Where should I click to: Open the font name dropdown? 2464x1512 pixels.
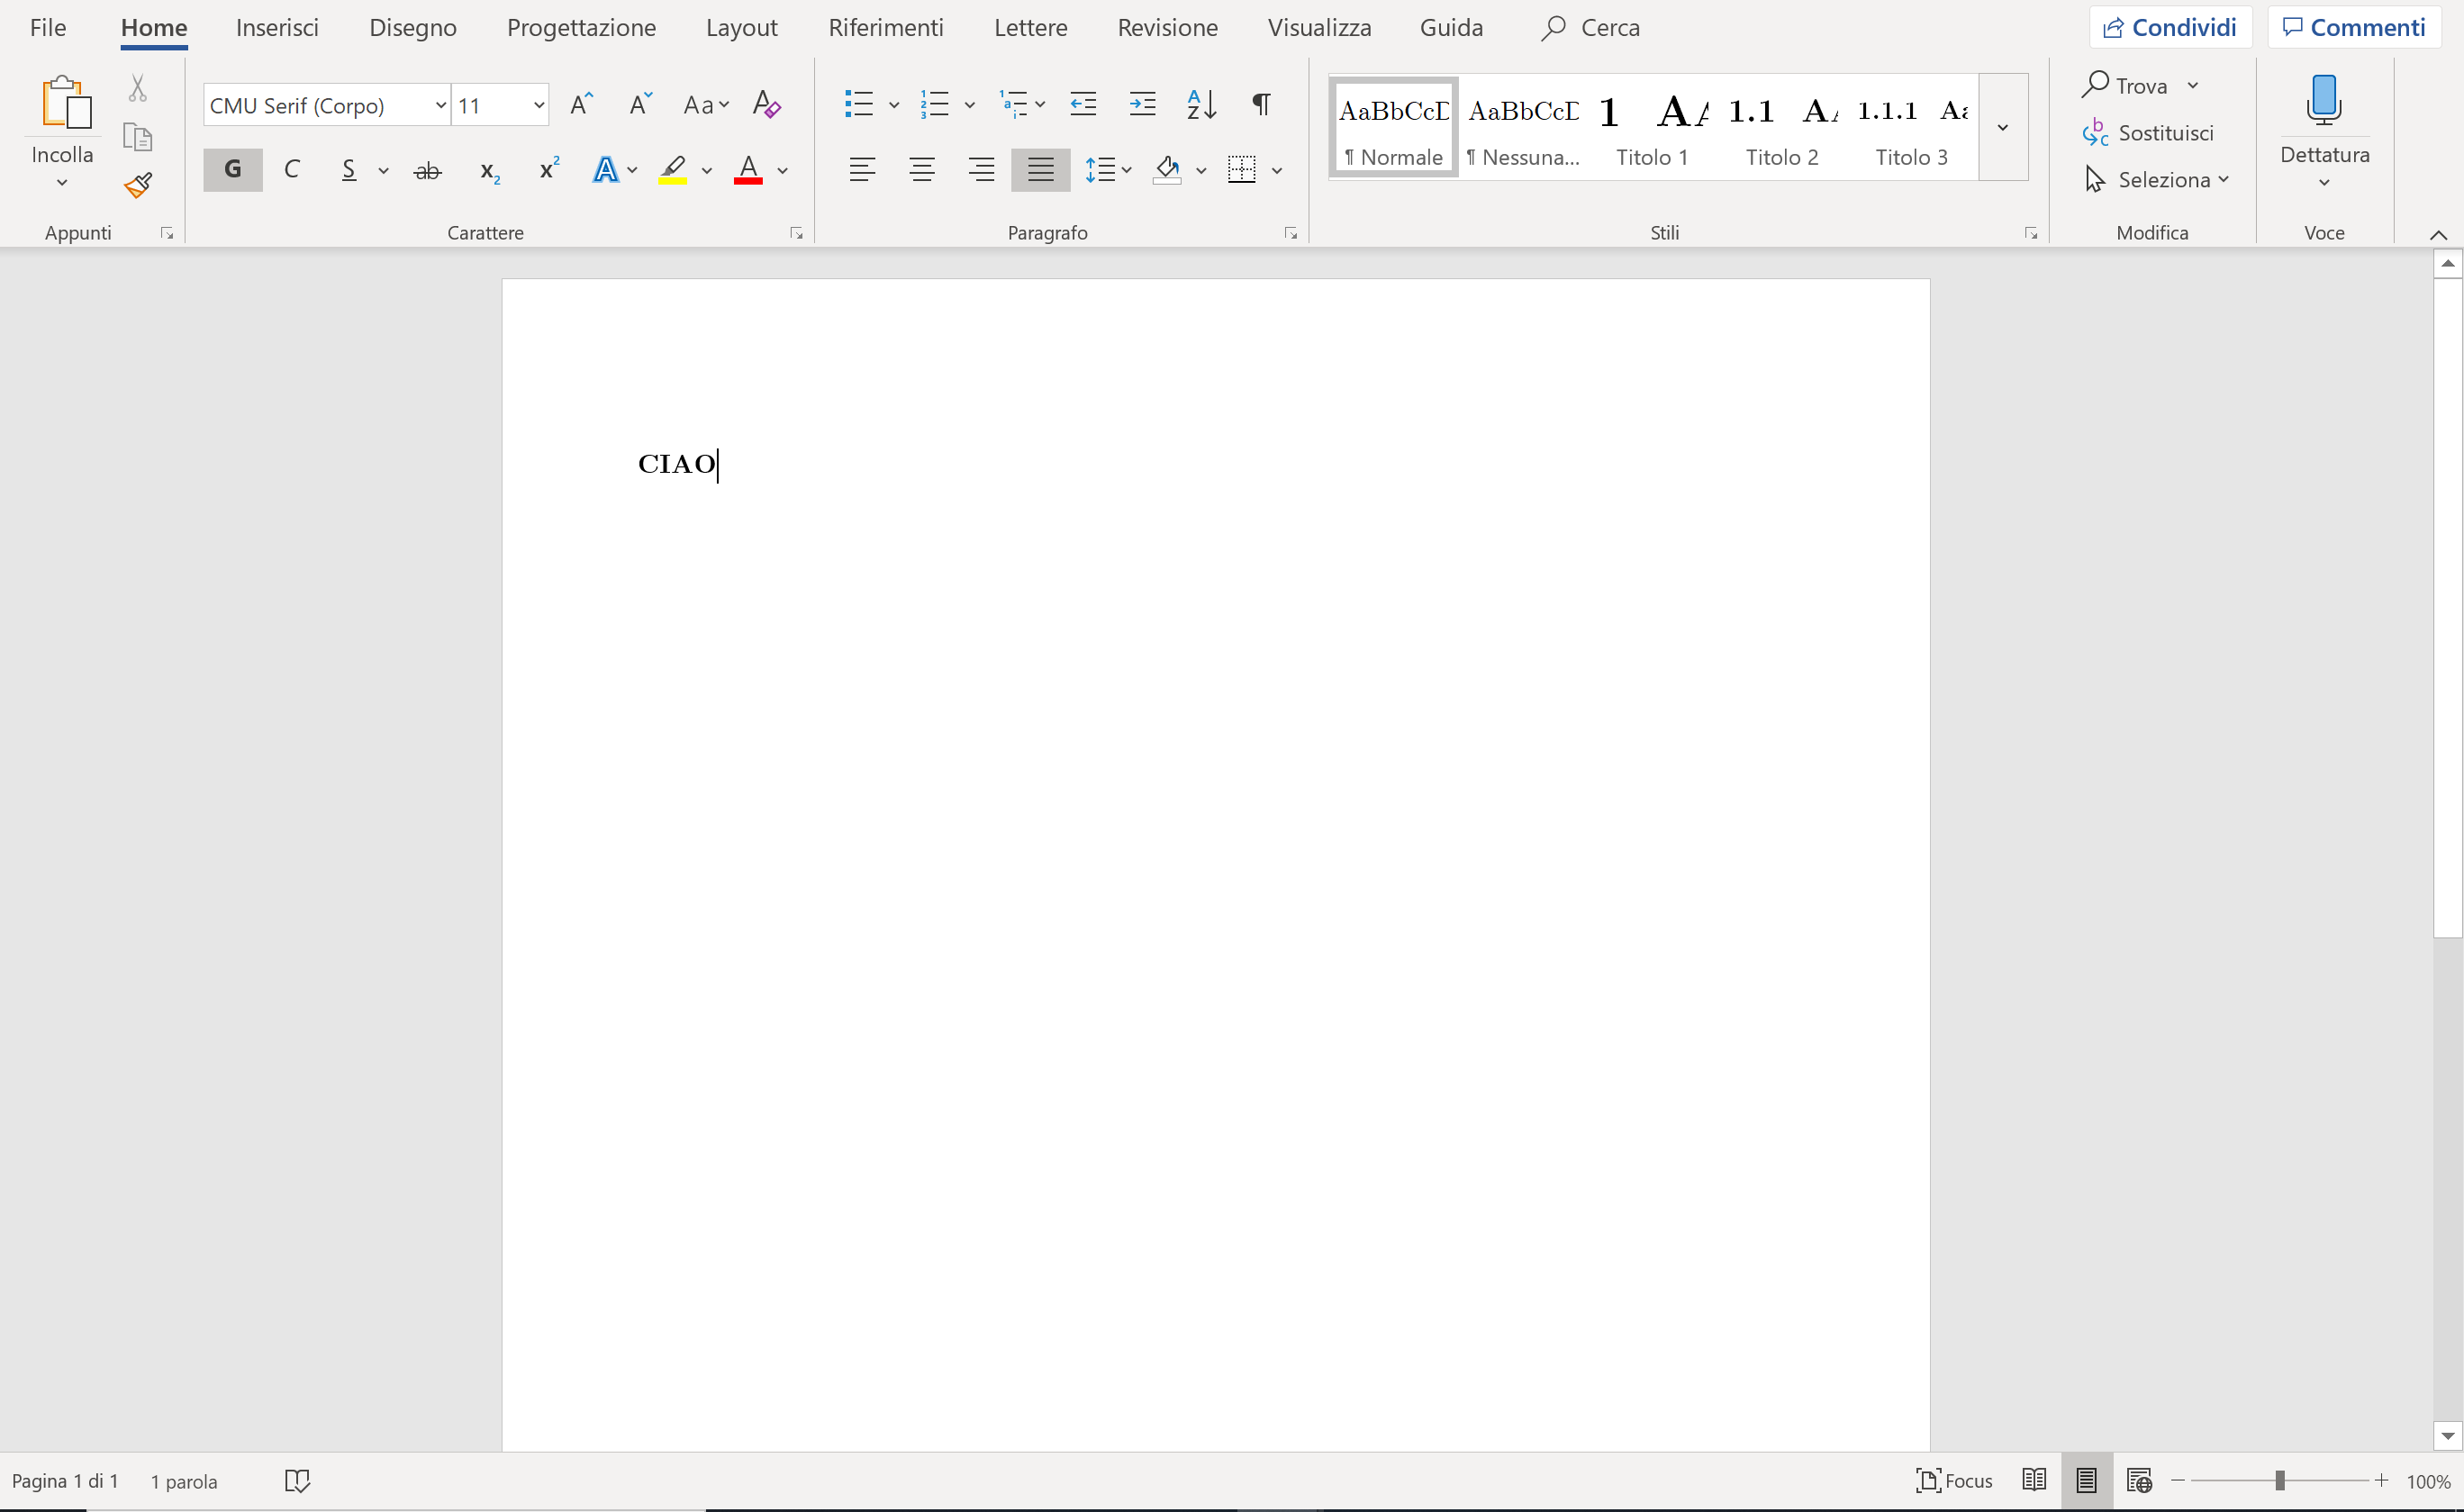coord(440,105)
